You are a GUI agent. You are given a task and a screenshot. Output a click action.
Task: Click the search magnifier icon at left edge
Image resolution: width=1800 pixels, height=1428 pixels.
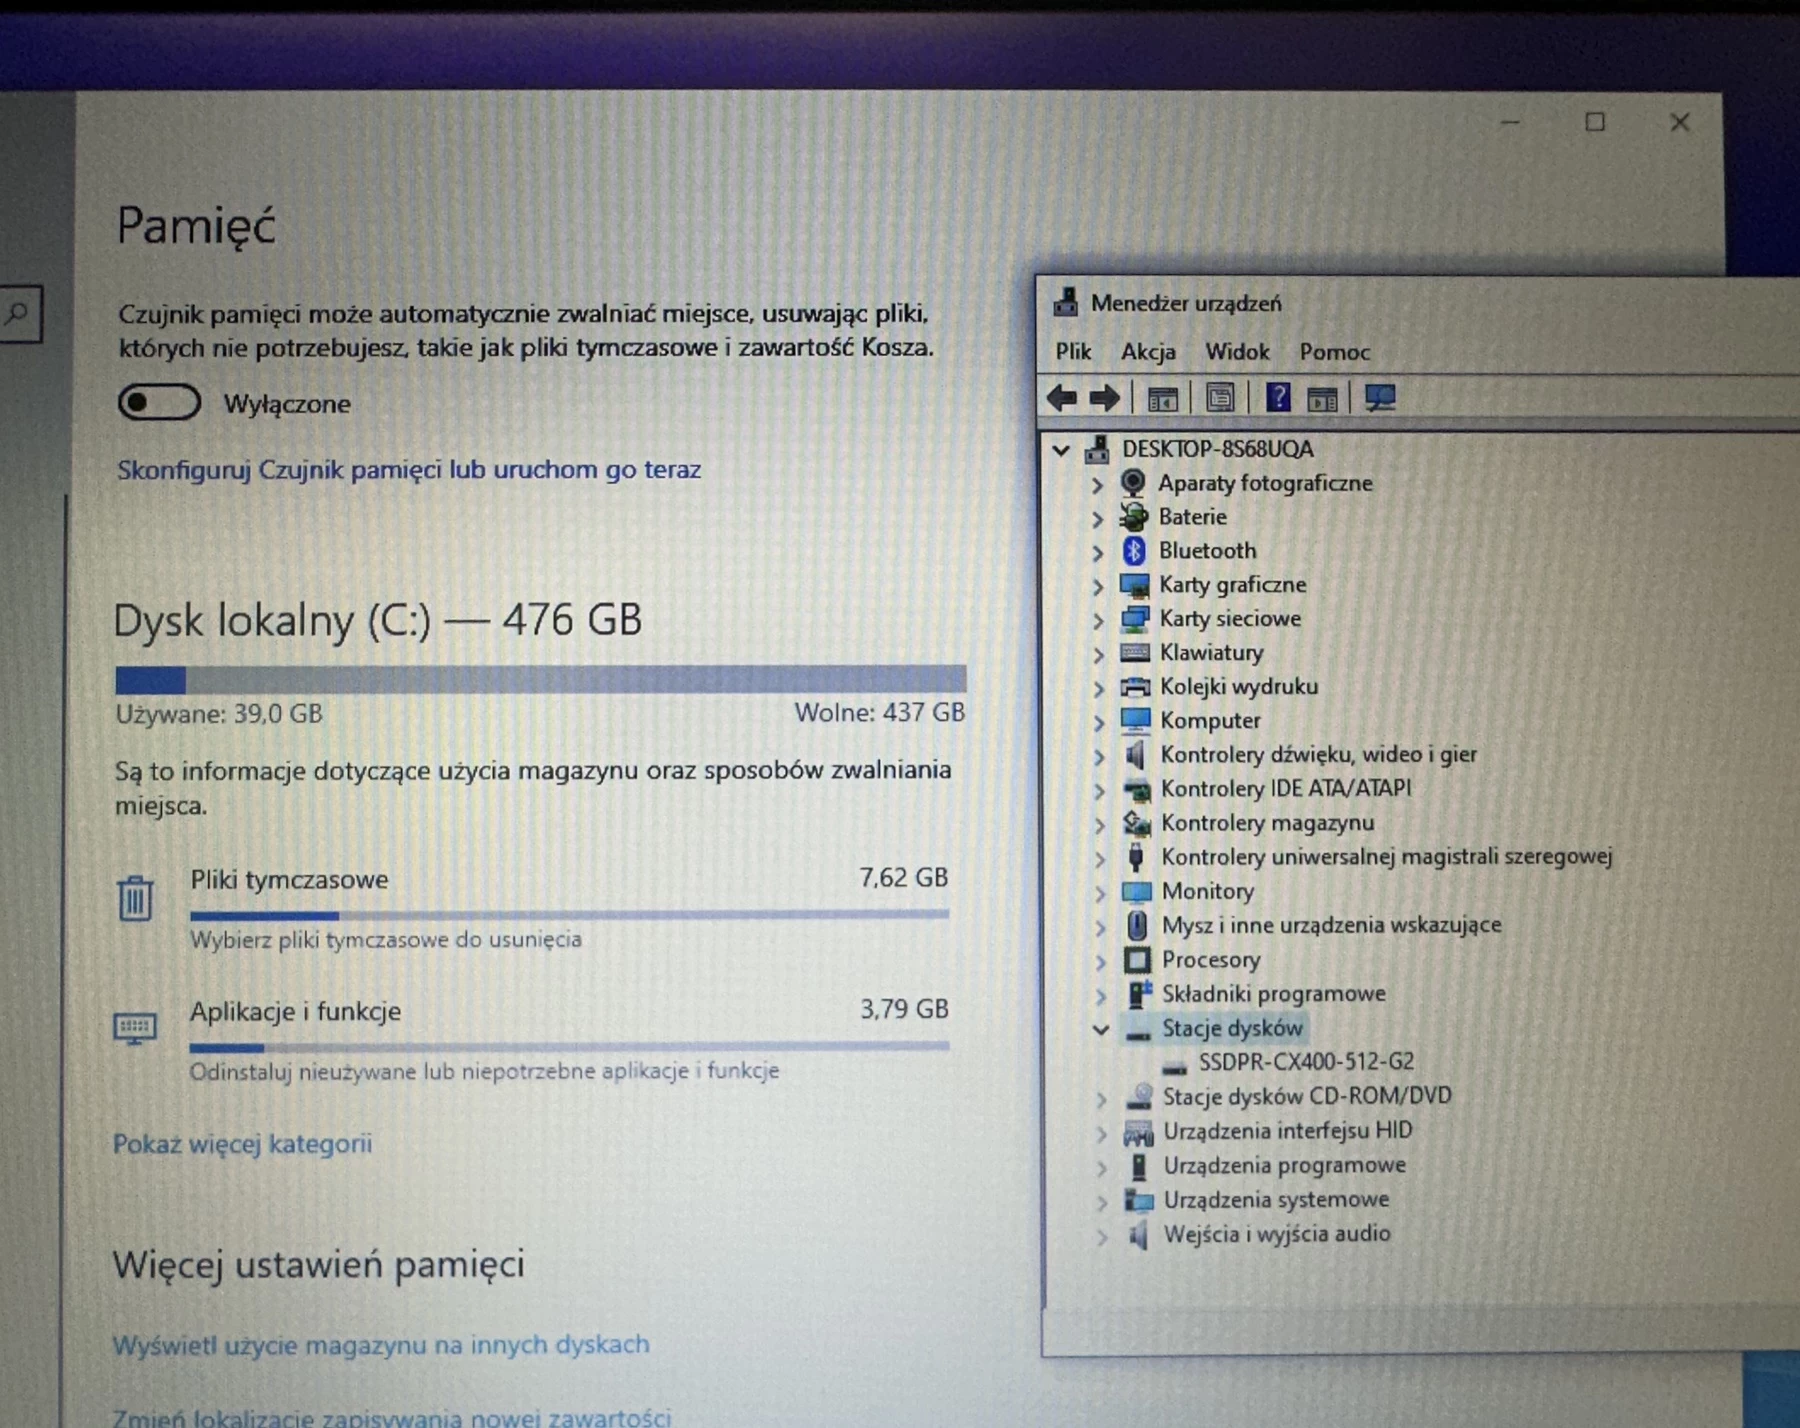(x=17, y=314)
